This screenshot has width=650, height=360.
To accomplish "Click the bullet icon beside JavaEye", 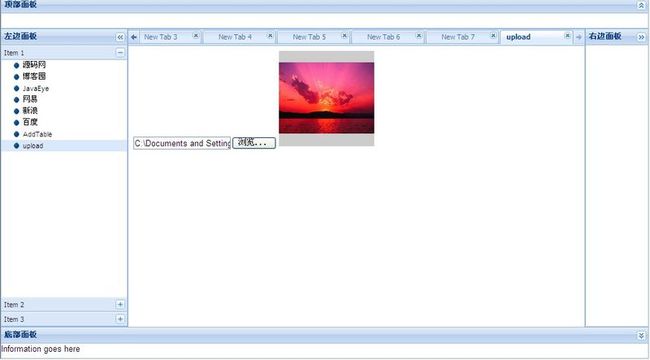I will tap(17, 88).
